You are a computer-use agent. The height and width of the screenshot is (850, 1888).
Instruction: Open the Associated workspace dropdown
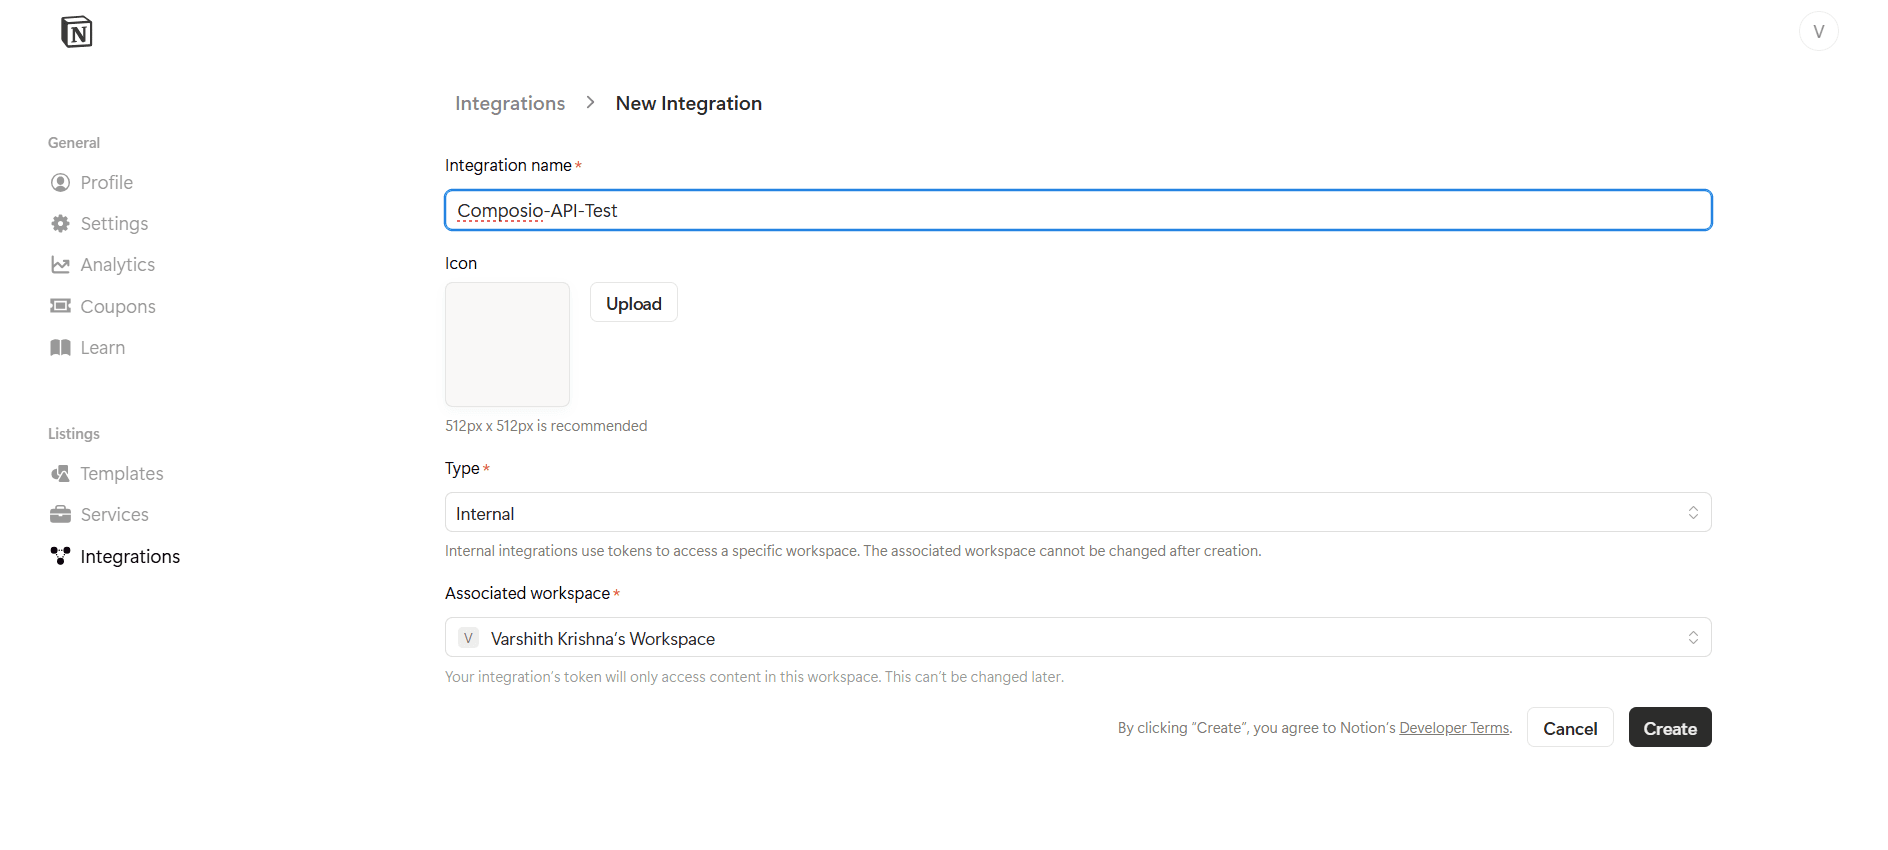click(1078, 637)
